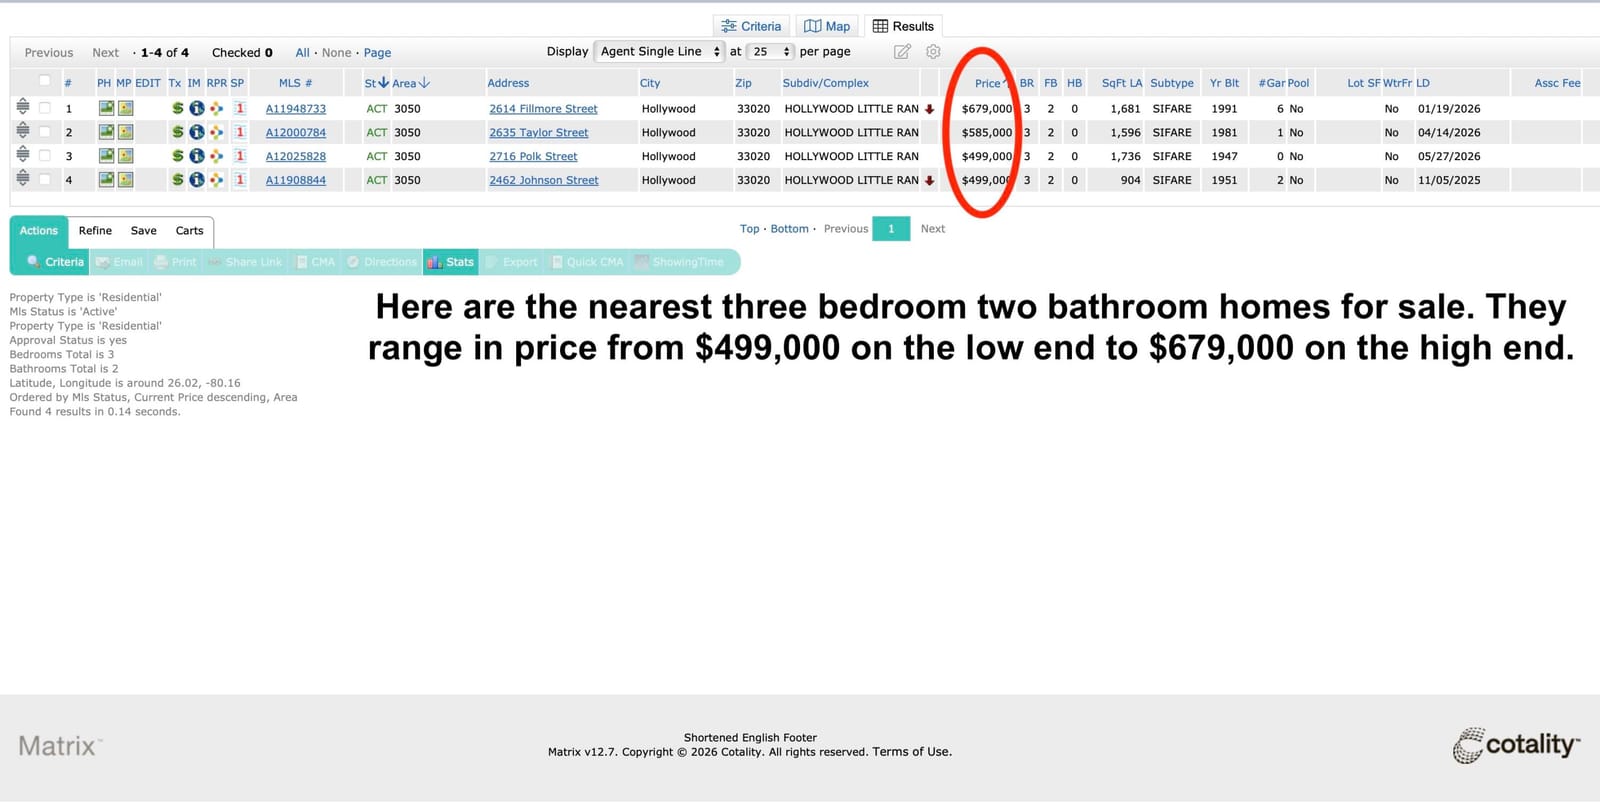
Task: Click the edit pencil icon beside per page
Action: pos(902,52)
